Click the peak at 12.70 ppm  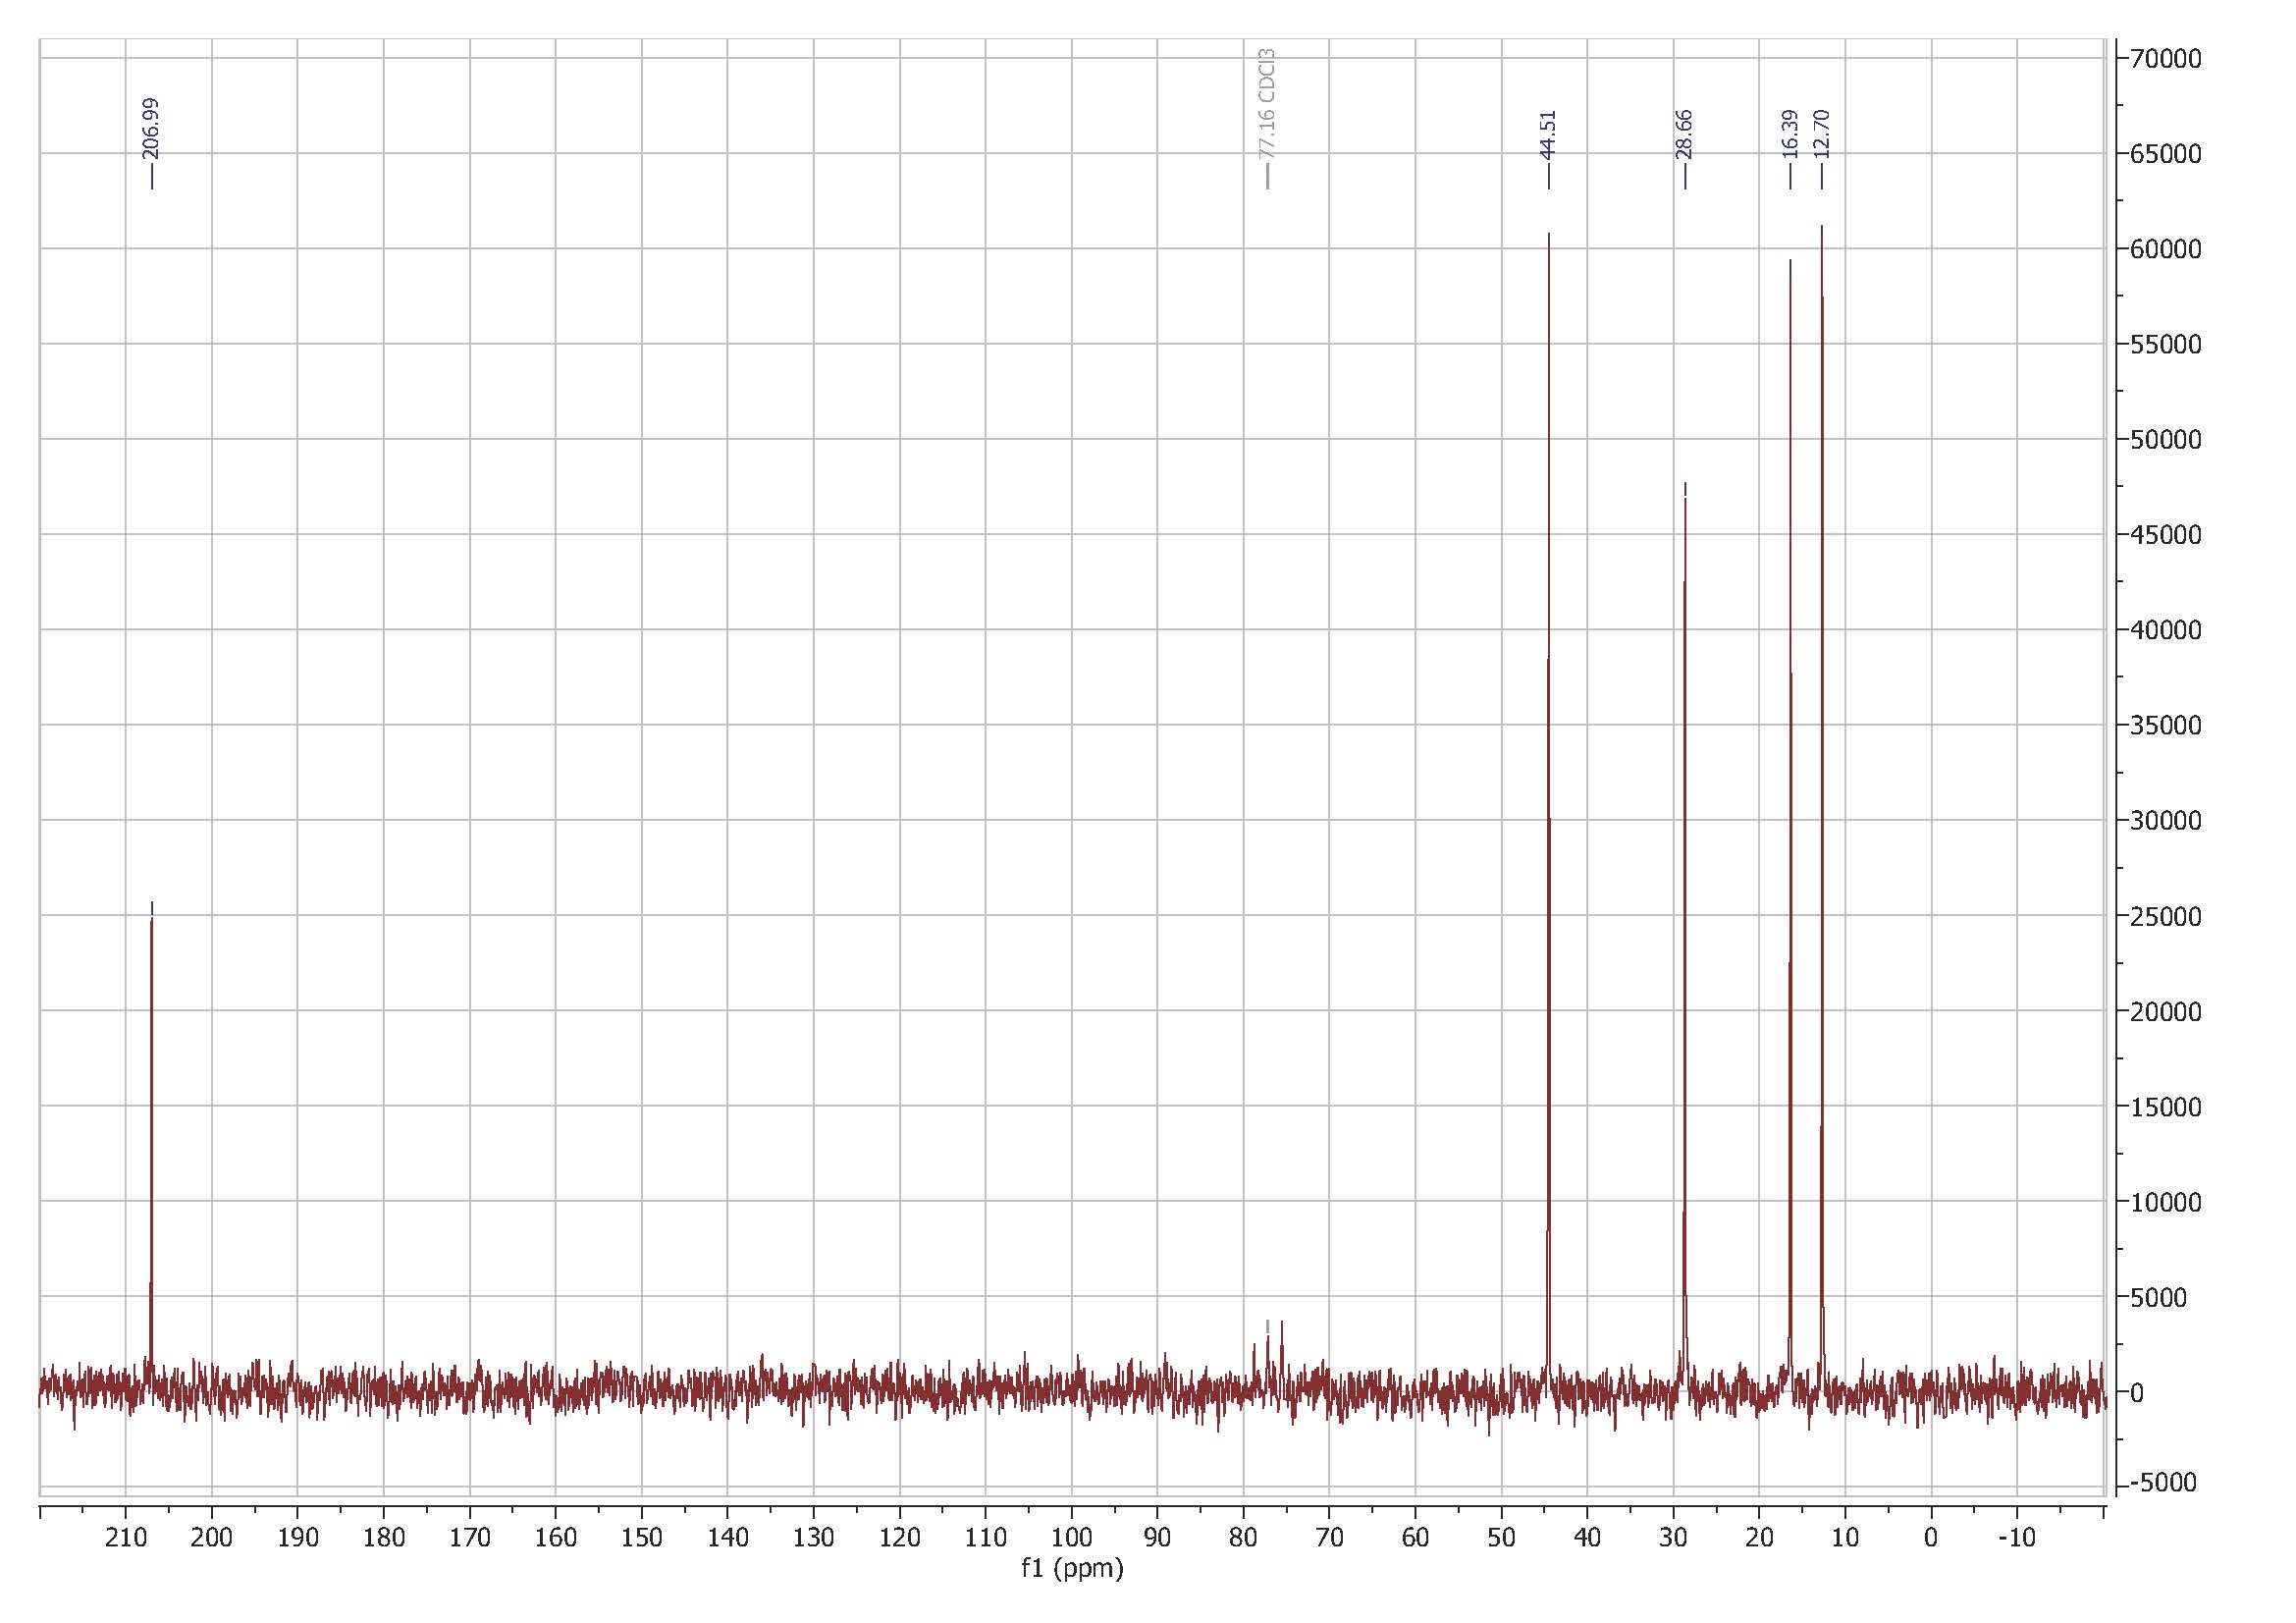1822,700
